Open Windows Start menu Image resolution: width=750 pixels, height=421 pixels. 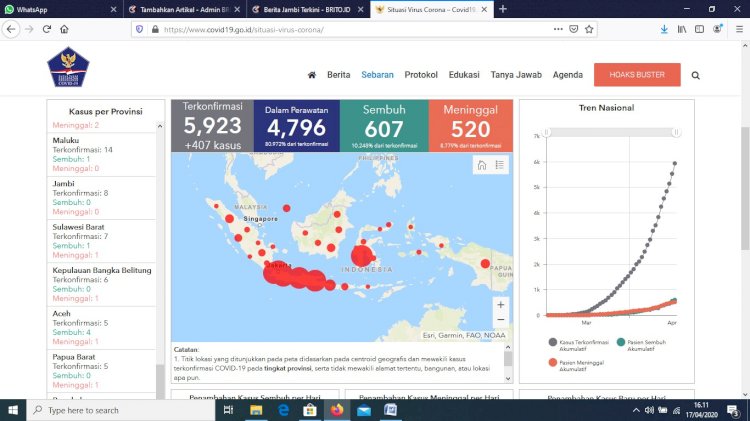(13, 410)
